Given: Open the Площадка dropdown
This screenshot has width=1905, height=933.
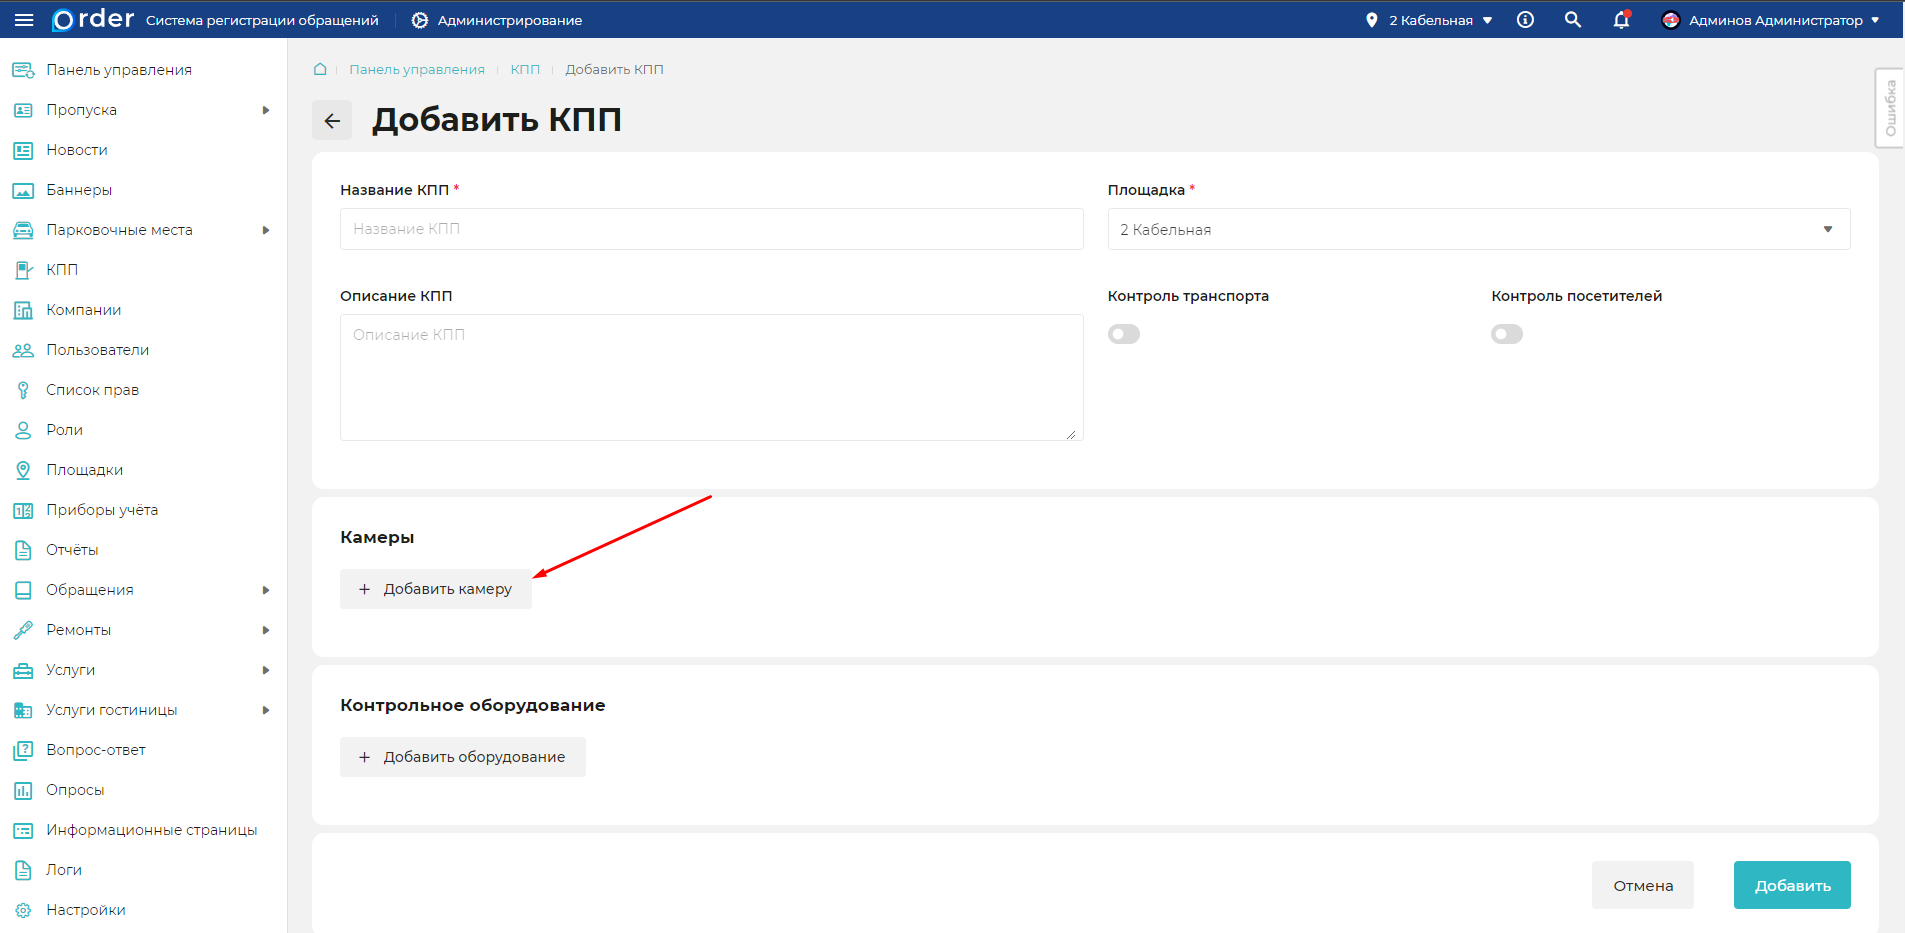Looking at the screenshot, I should 1478,229.
